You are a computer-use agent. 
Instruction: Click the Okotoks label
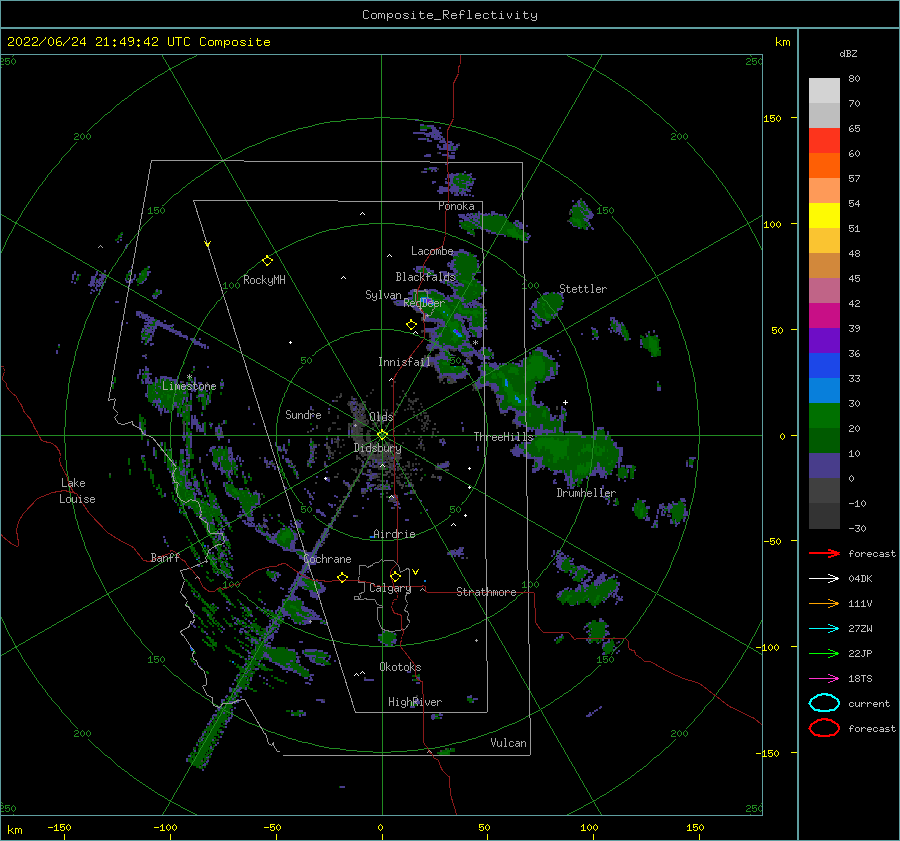pyautogui.click(x=400, y=666)
